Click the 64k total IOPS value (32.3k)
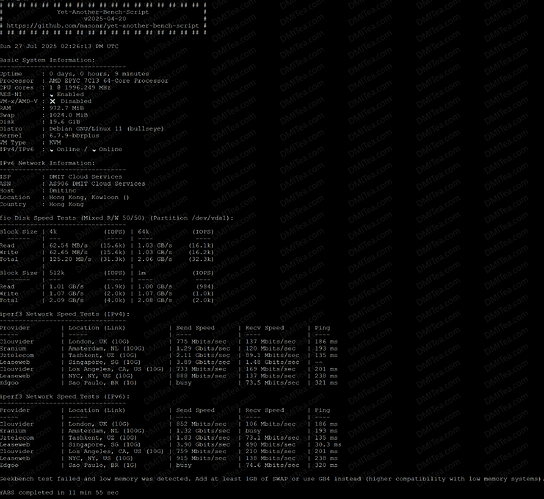The width and height of the screenshot is (544, 499). click(x=201, y=259)
